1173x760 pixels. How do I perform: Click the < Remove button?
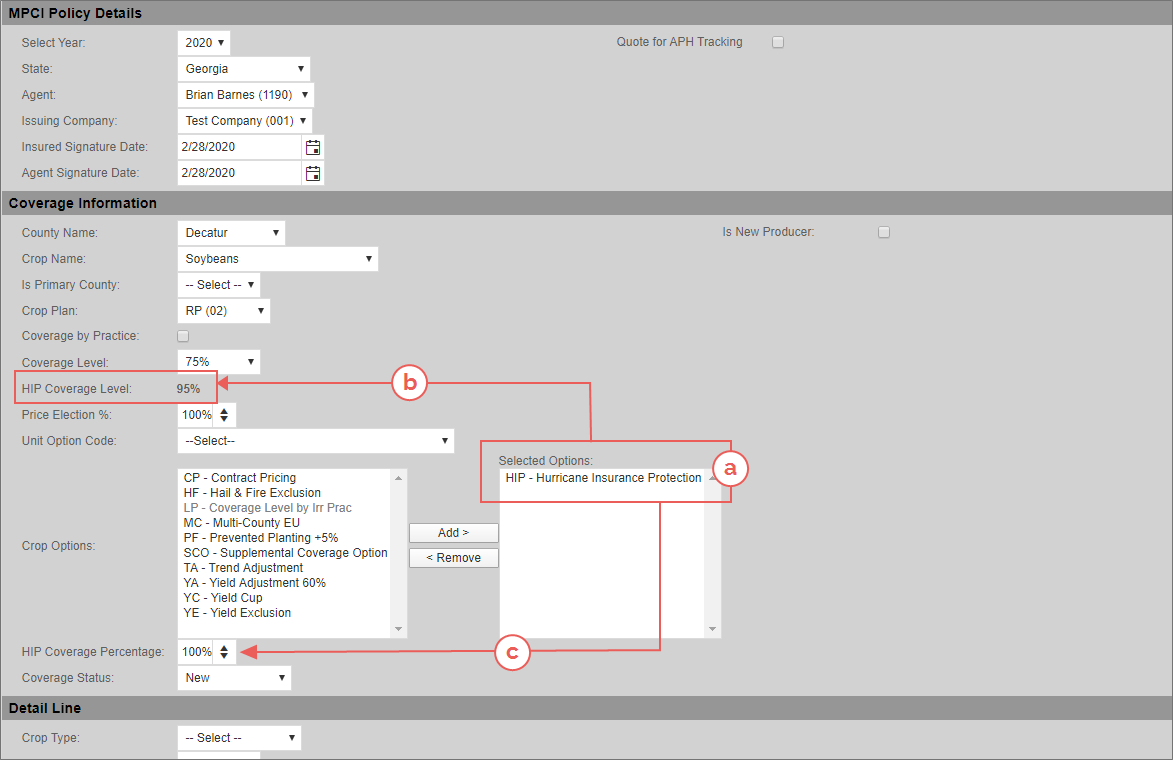(x=453, y=558)
